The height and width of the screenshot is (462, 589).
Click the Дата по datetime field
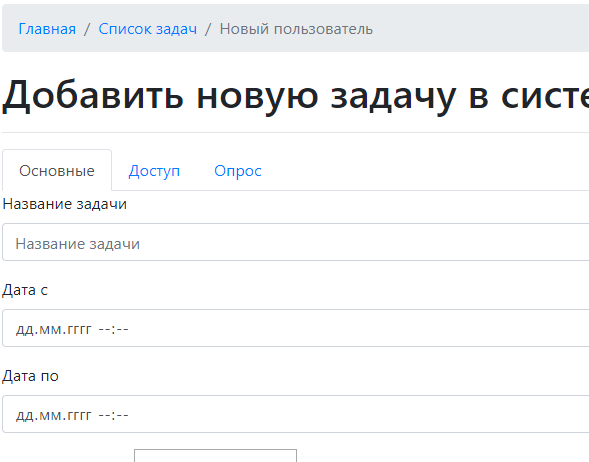click(x=296, y=414)
